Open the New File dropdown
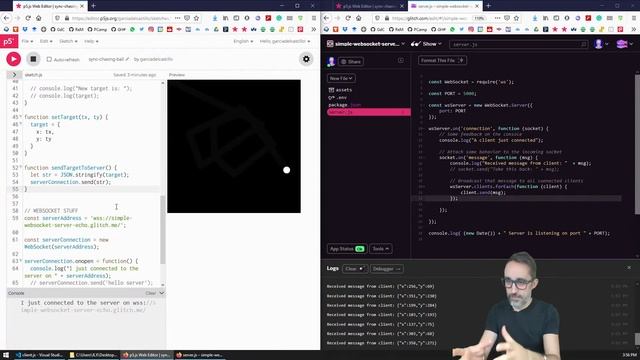Viewport: 640px width, 360px height. coord(341,78)
